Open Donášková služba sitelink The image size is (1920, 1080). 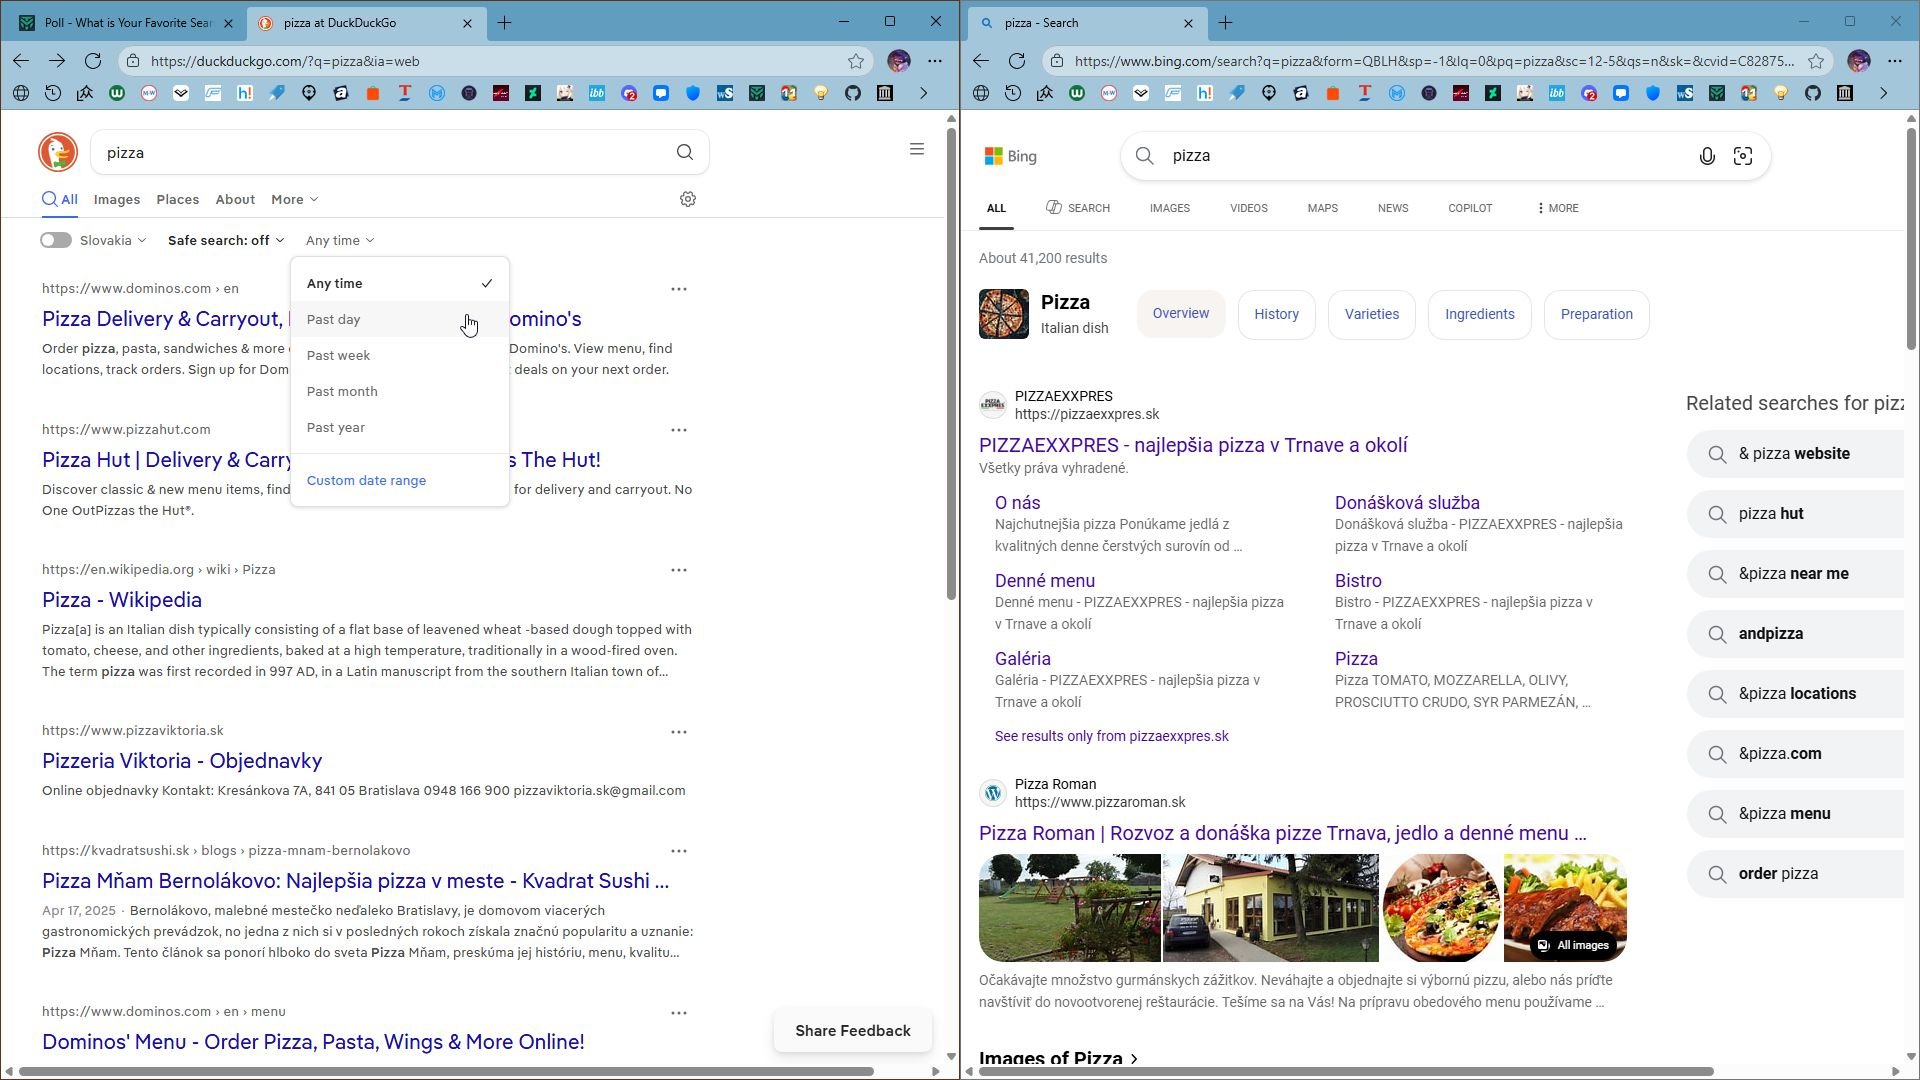coord(1407,503)
